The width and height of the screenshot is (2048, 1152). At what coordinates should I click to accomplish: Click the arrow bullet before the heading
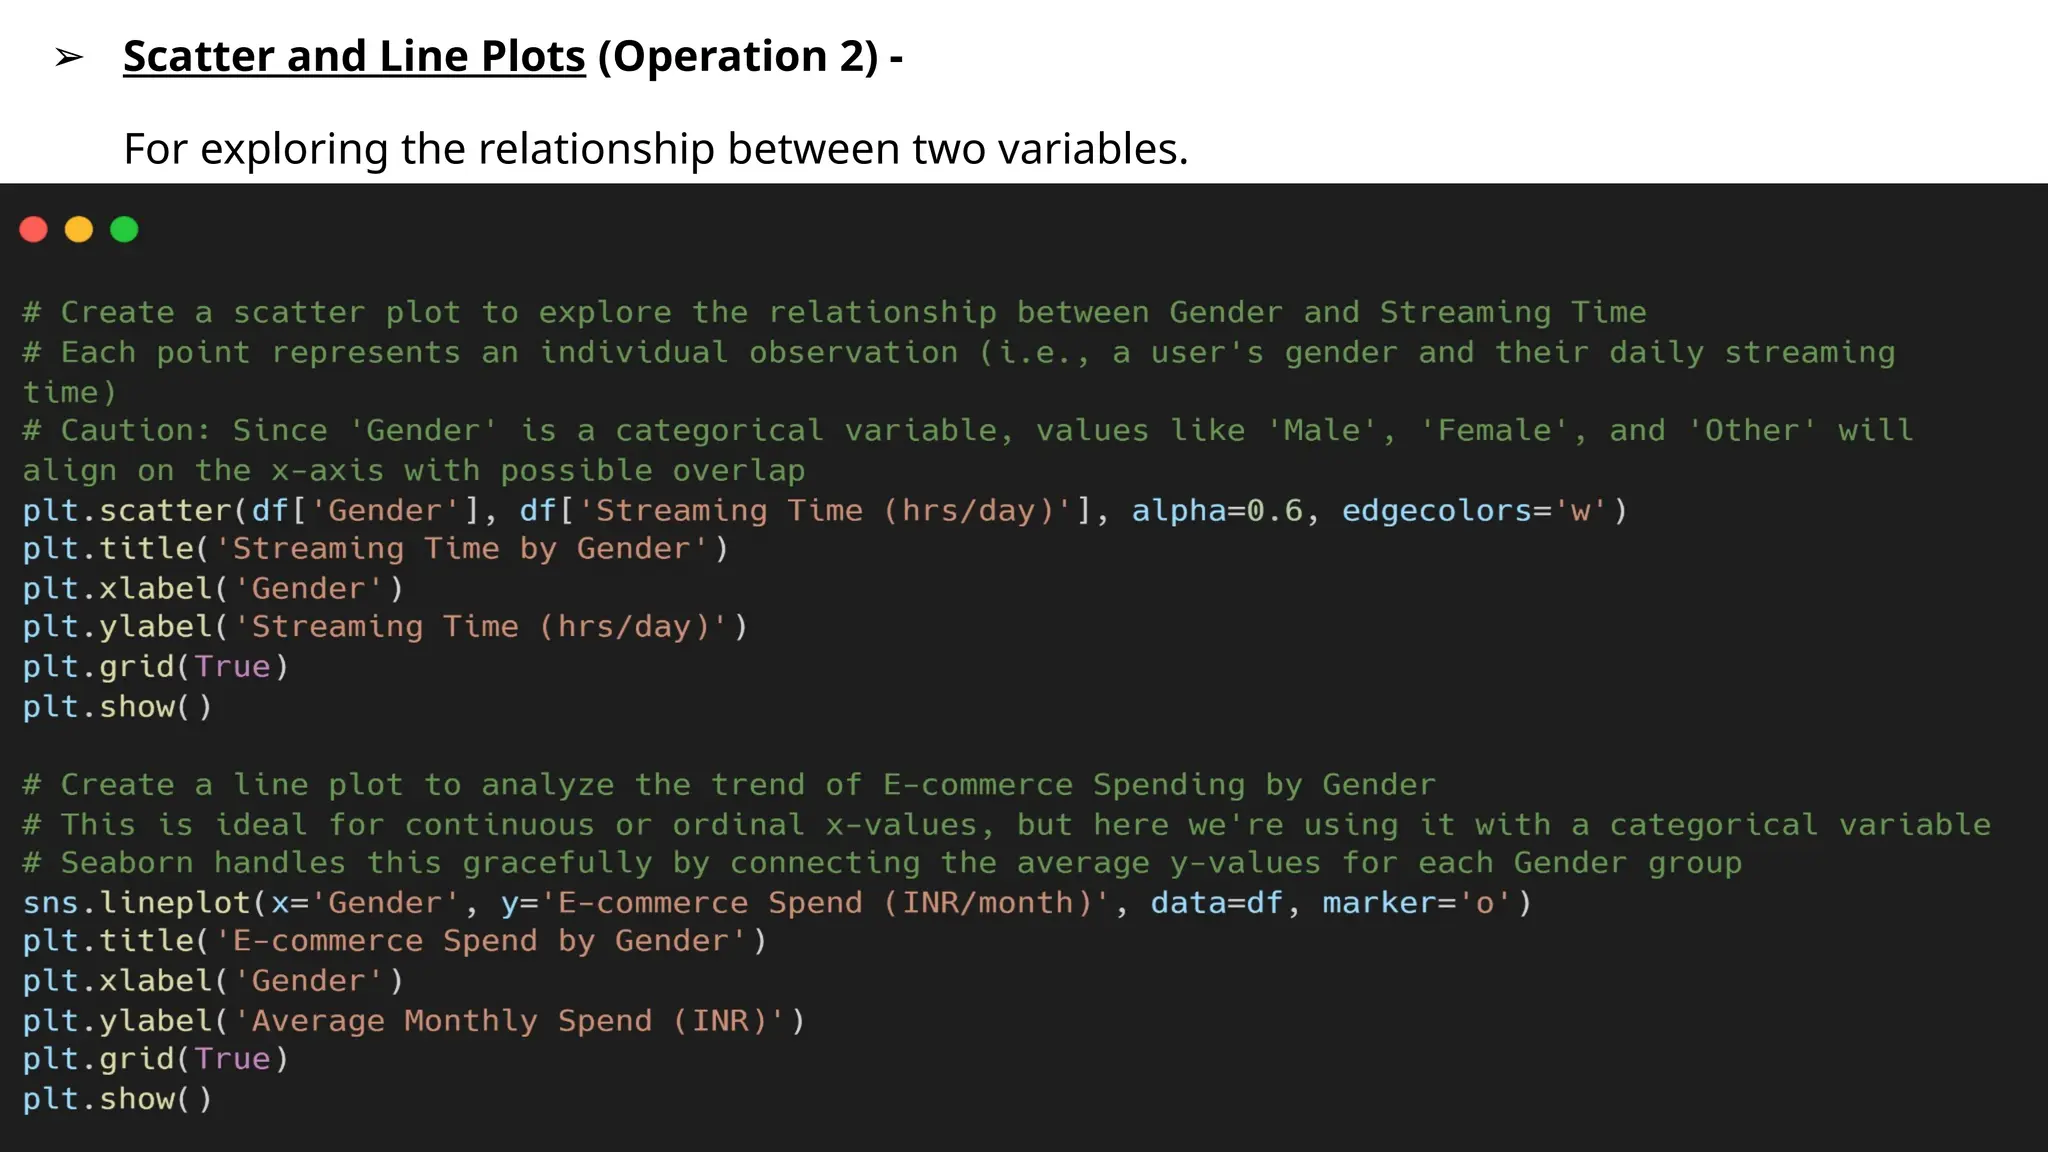(x=69, y=58)
